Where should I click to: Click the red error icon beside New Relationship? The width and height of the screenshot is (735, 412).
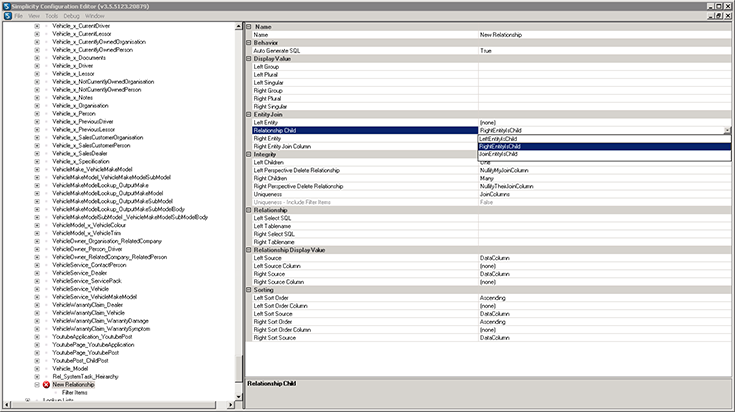click(x=46, y=384)
